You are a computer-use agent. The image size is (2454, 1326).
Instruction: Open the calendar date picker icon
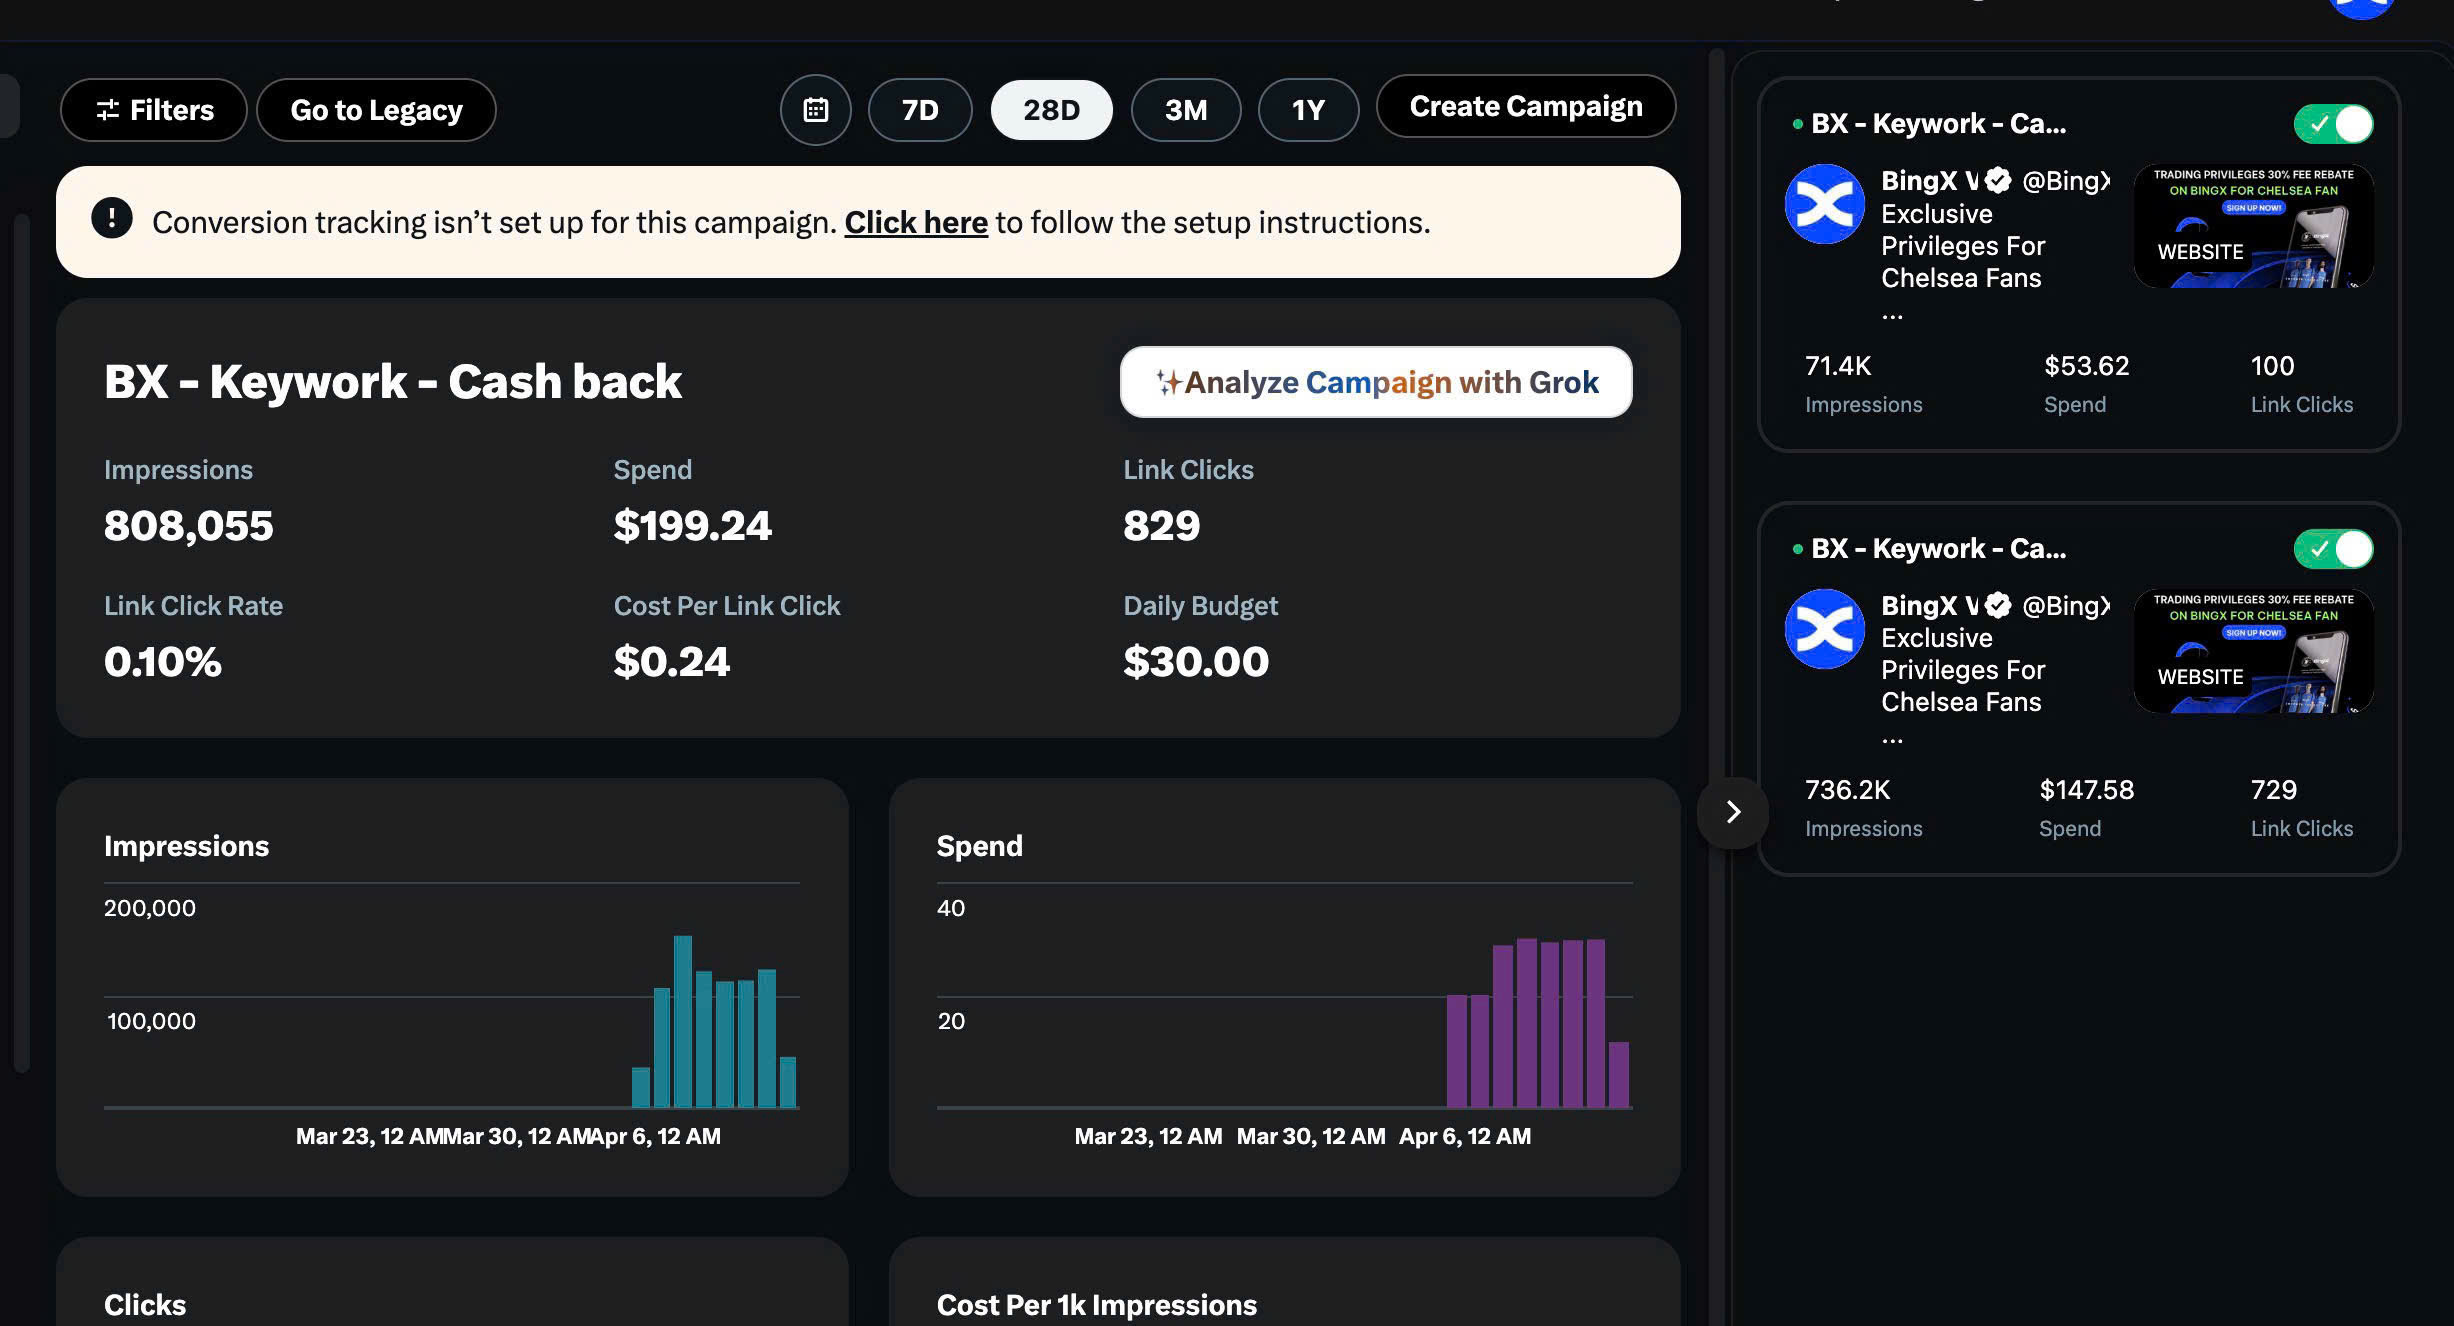point(815,110)
